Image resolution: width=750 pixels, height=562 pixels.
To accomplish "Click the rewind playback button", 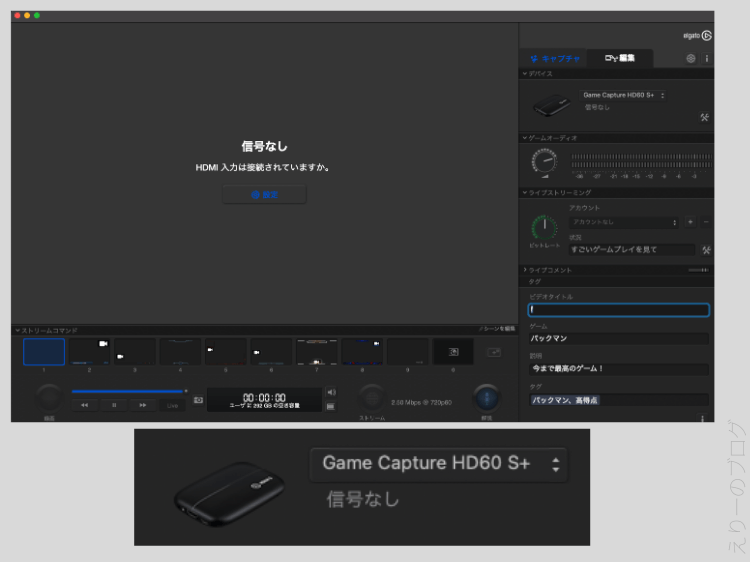I will click(85, 405).
